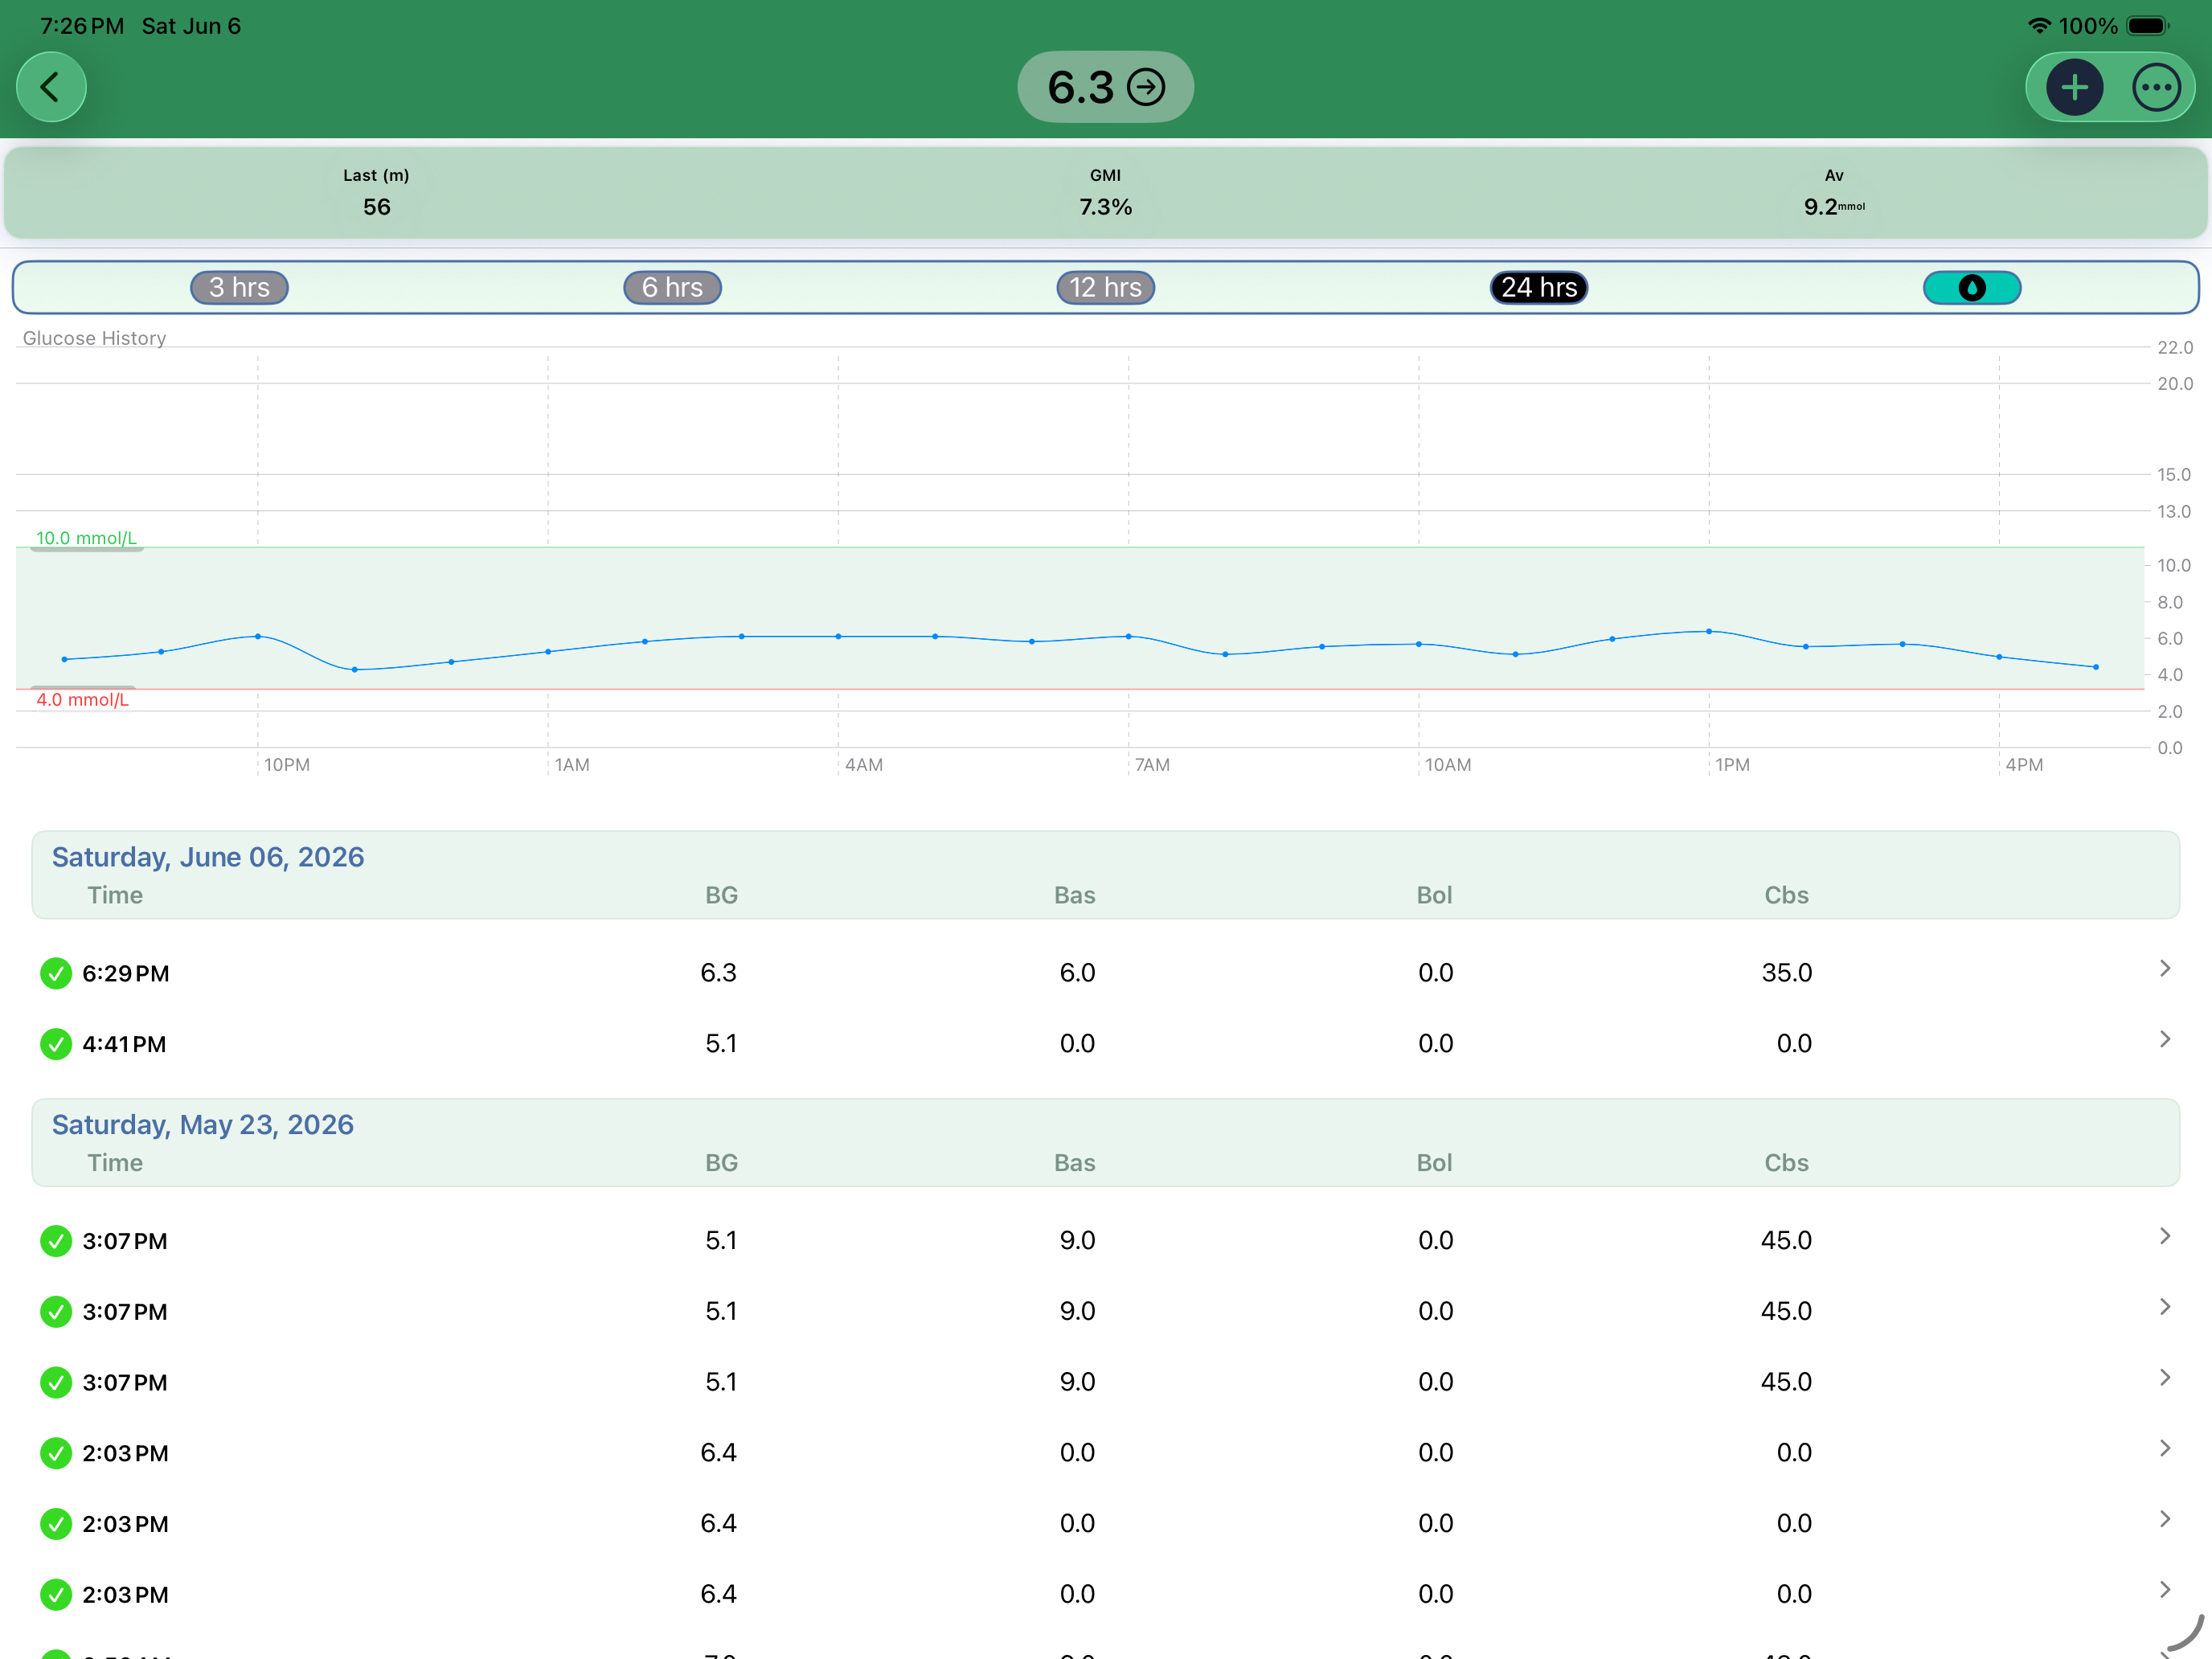Select the 3 hrs range tab
The width and height of the screenshot is (2212, 1659).
(x=239, y=288)
